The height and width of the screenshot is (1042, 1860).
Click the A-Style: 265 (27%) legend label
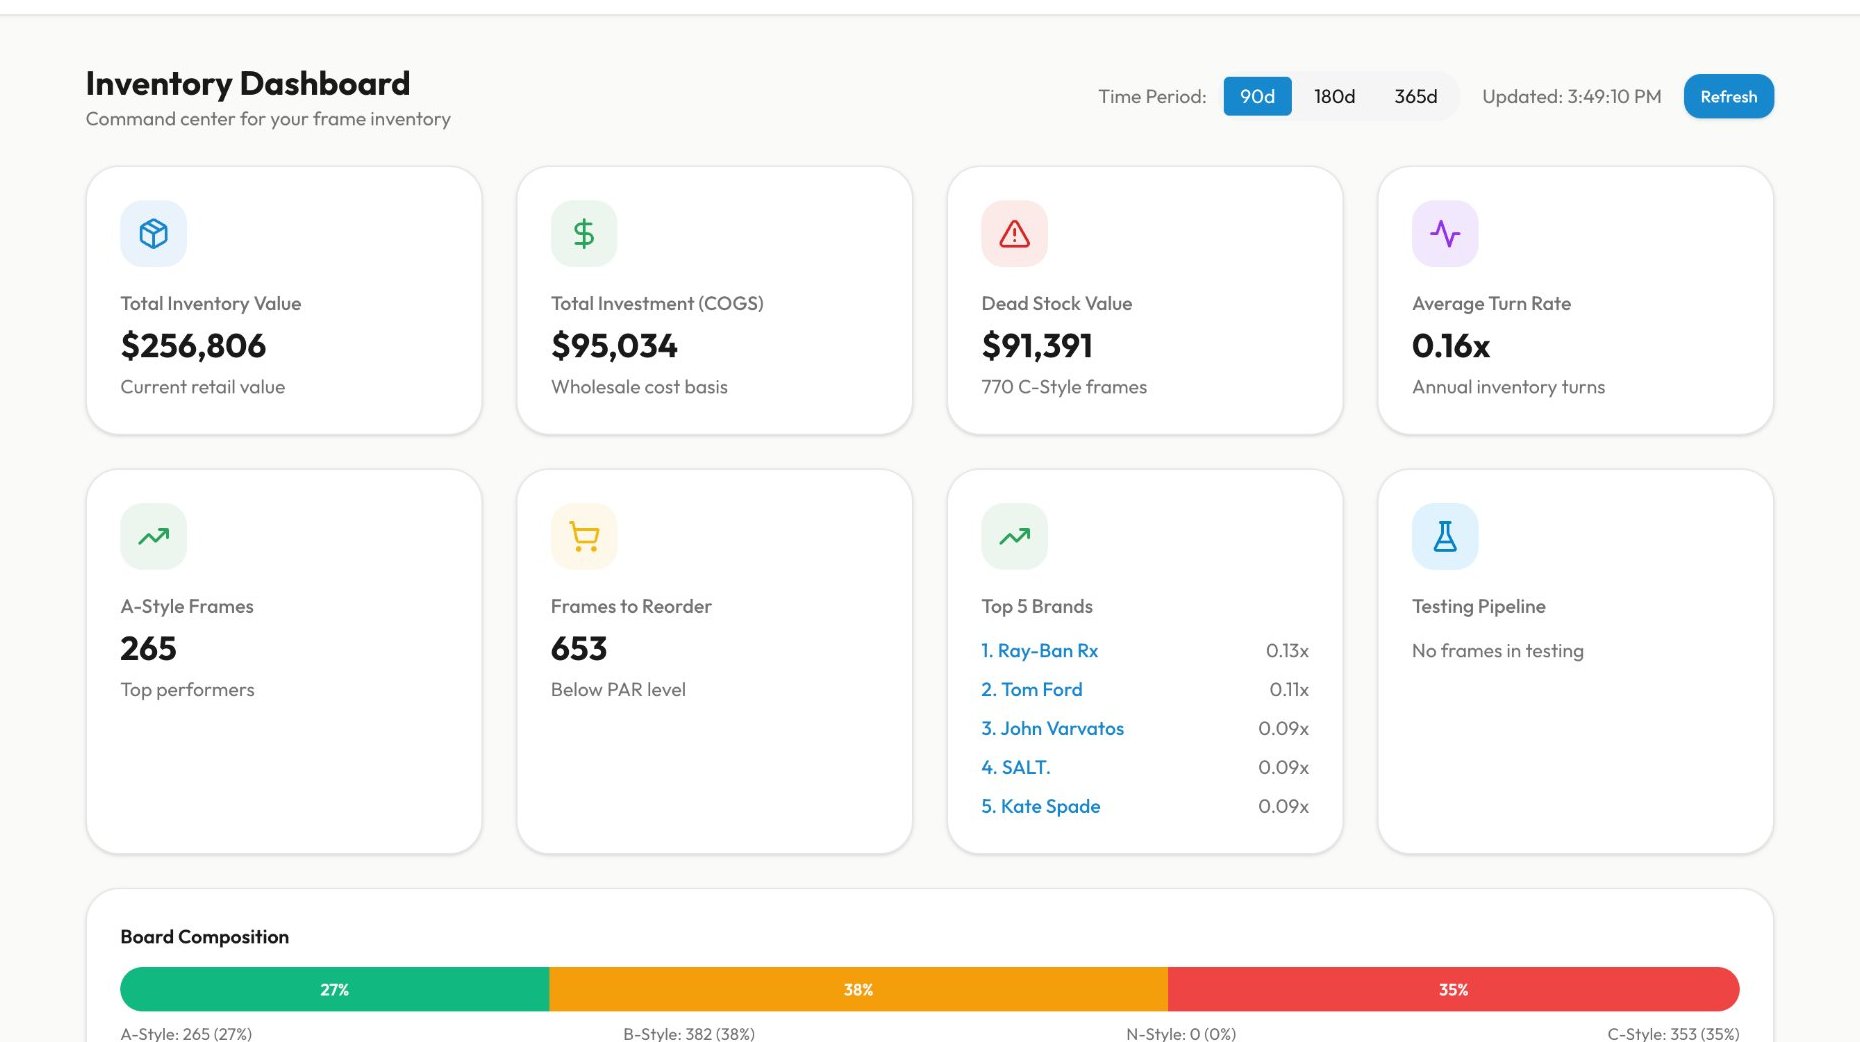(186, 1034)
